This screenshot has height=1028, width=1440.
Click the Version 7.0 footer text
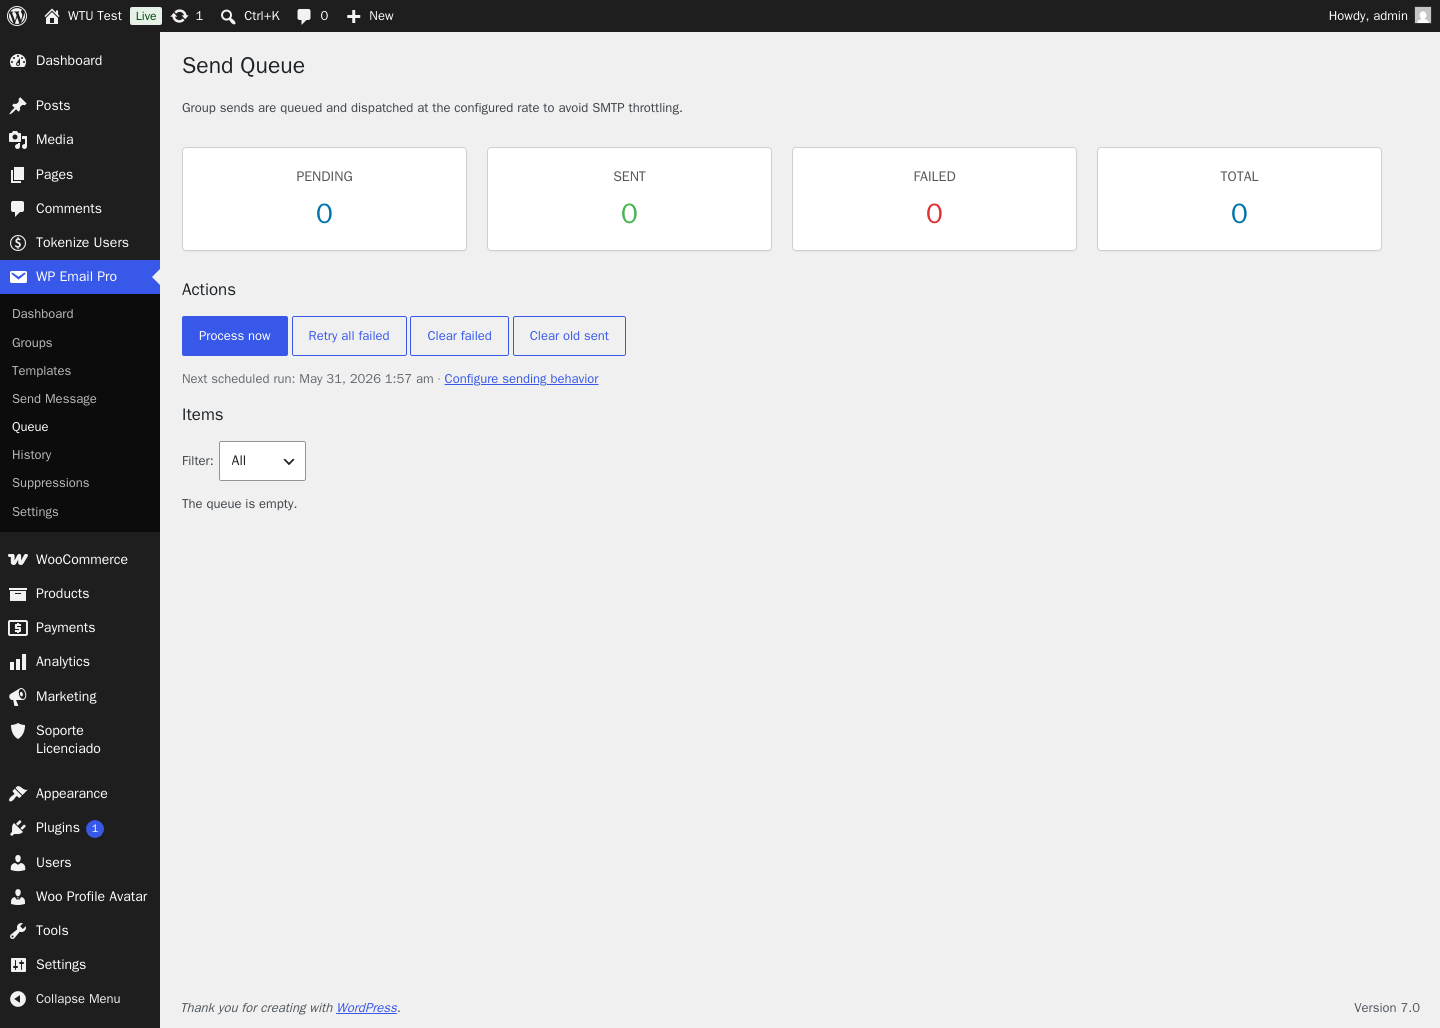coord(1386,1008)
